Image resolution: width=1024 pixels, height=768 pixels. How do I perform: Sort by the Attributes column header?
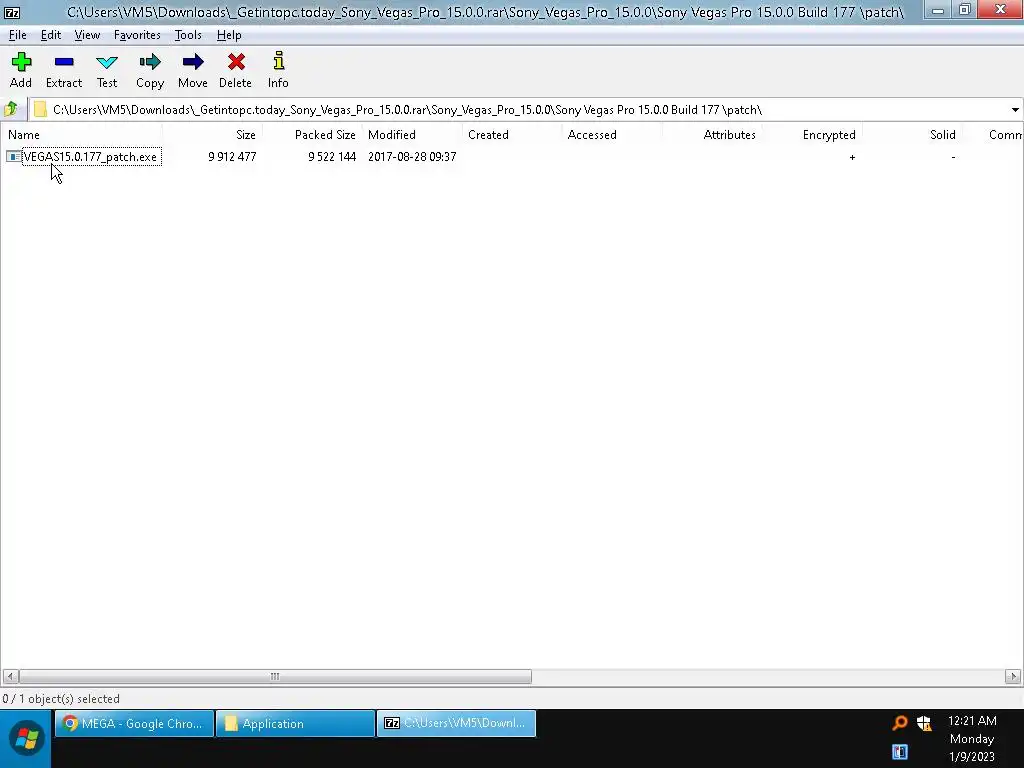click(x=712, y=135)
